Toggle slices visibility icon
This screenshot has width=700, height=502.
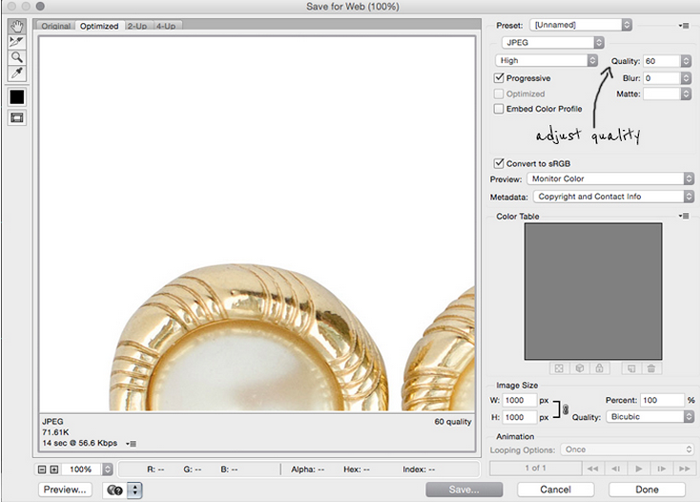pyautogui.click(x=17, y=118)
